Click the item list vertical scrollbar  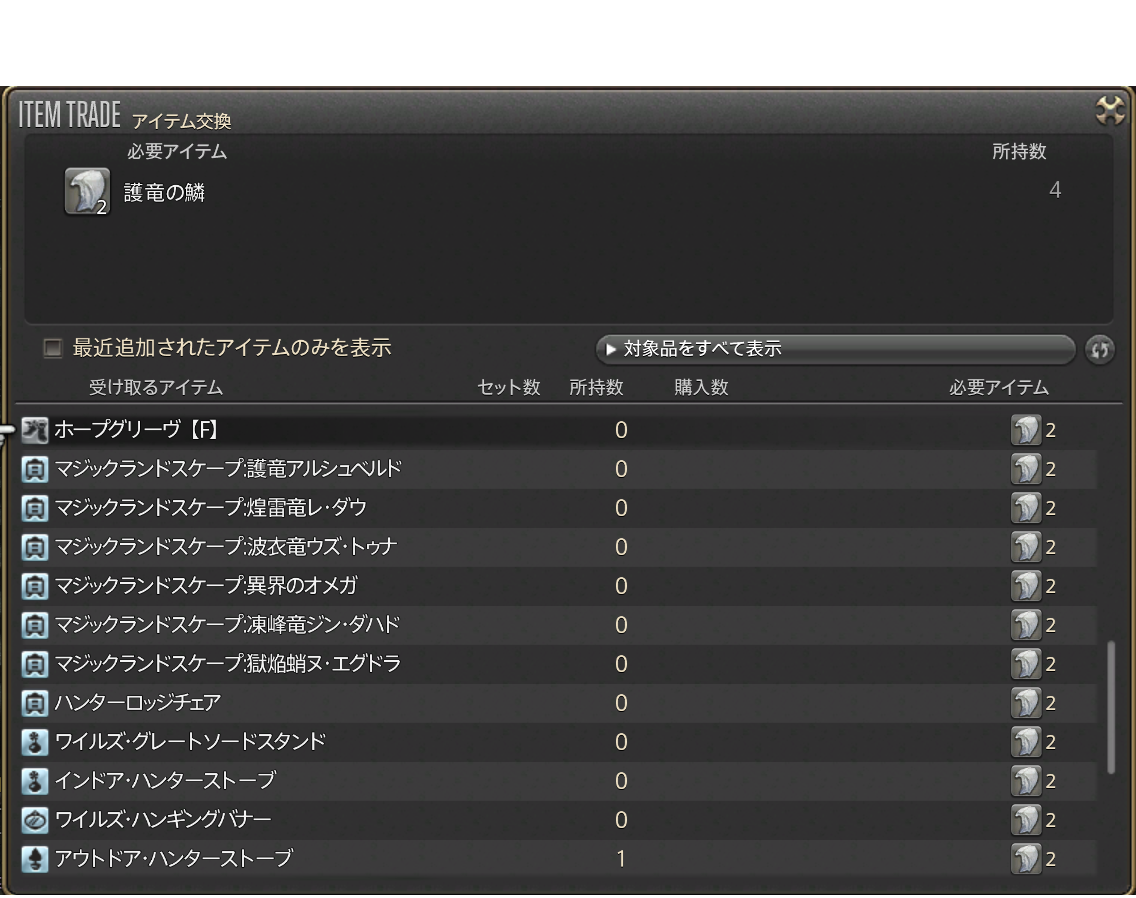1110,707
